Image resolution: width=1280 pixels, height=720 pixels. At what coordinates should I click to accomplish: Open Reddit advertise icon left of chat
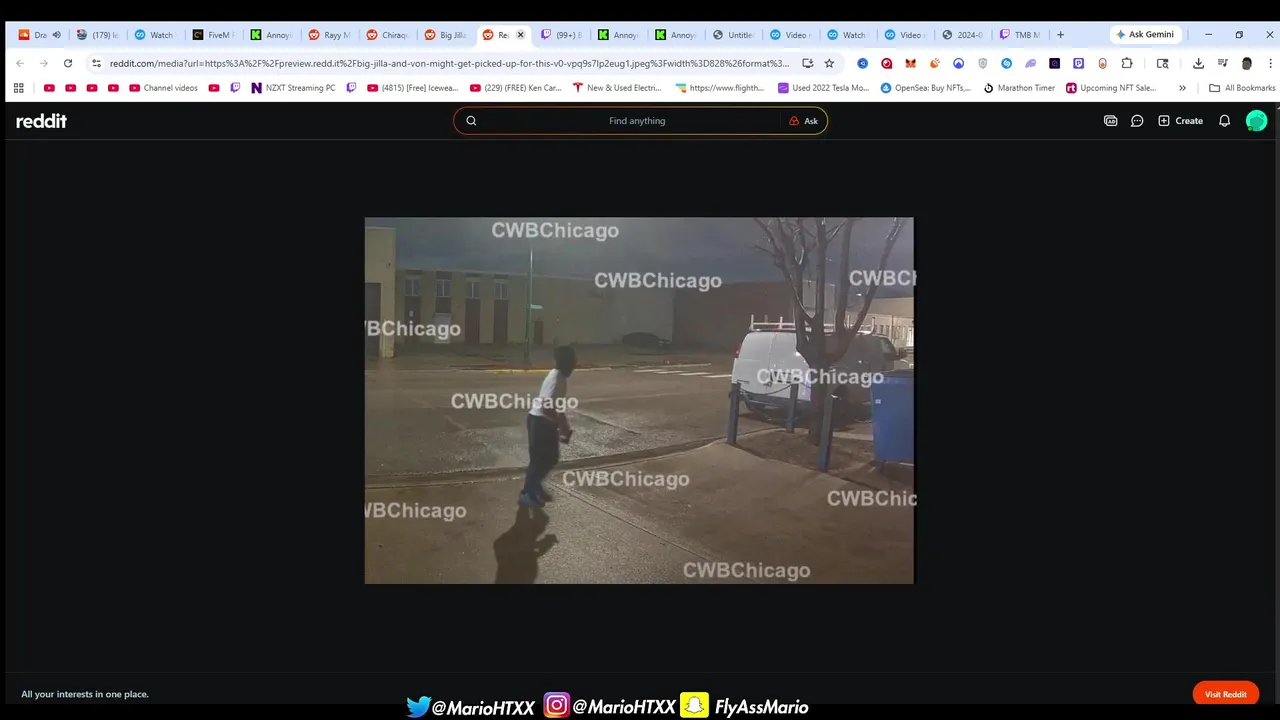point(1110,121)
